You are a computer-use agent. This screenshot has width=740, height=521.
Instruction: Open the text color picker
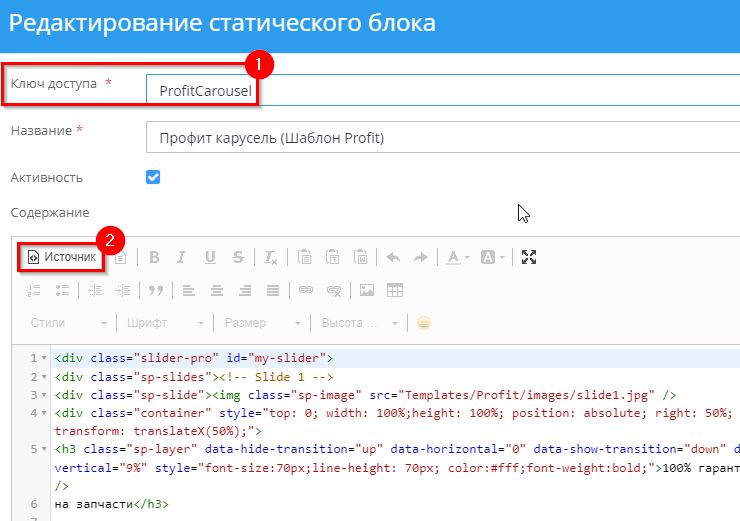(458, 257)
